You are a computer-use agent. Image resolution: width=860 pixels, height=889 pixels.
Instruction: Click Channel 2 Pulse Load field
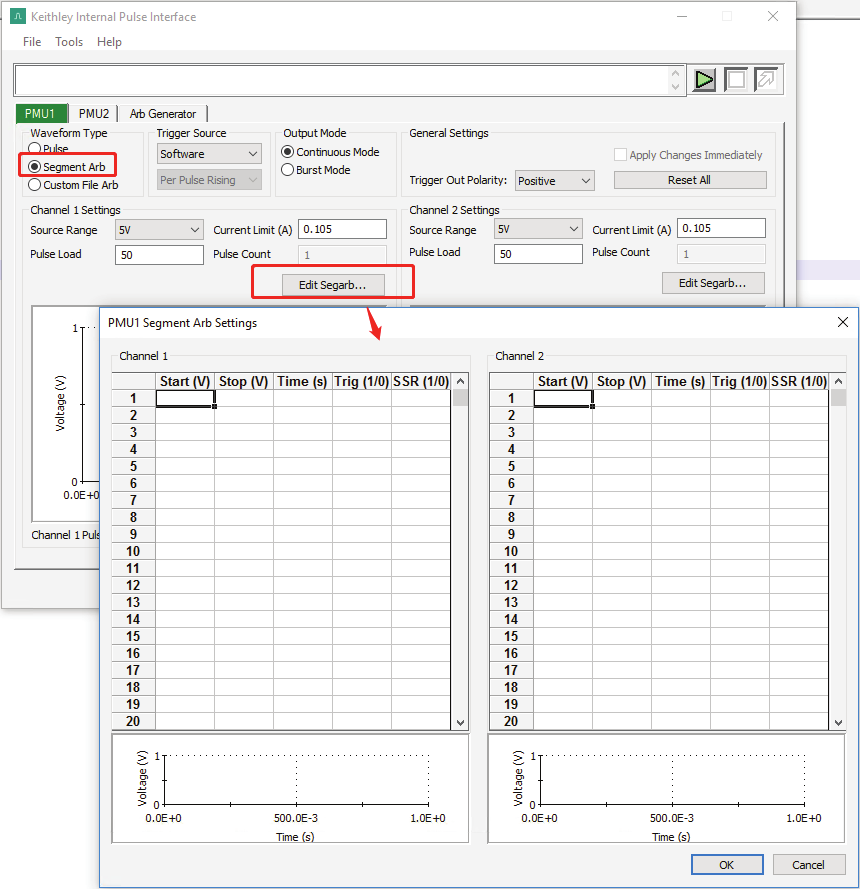point(538,253)
